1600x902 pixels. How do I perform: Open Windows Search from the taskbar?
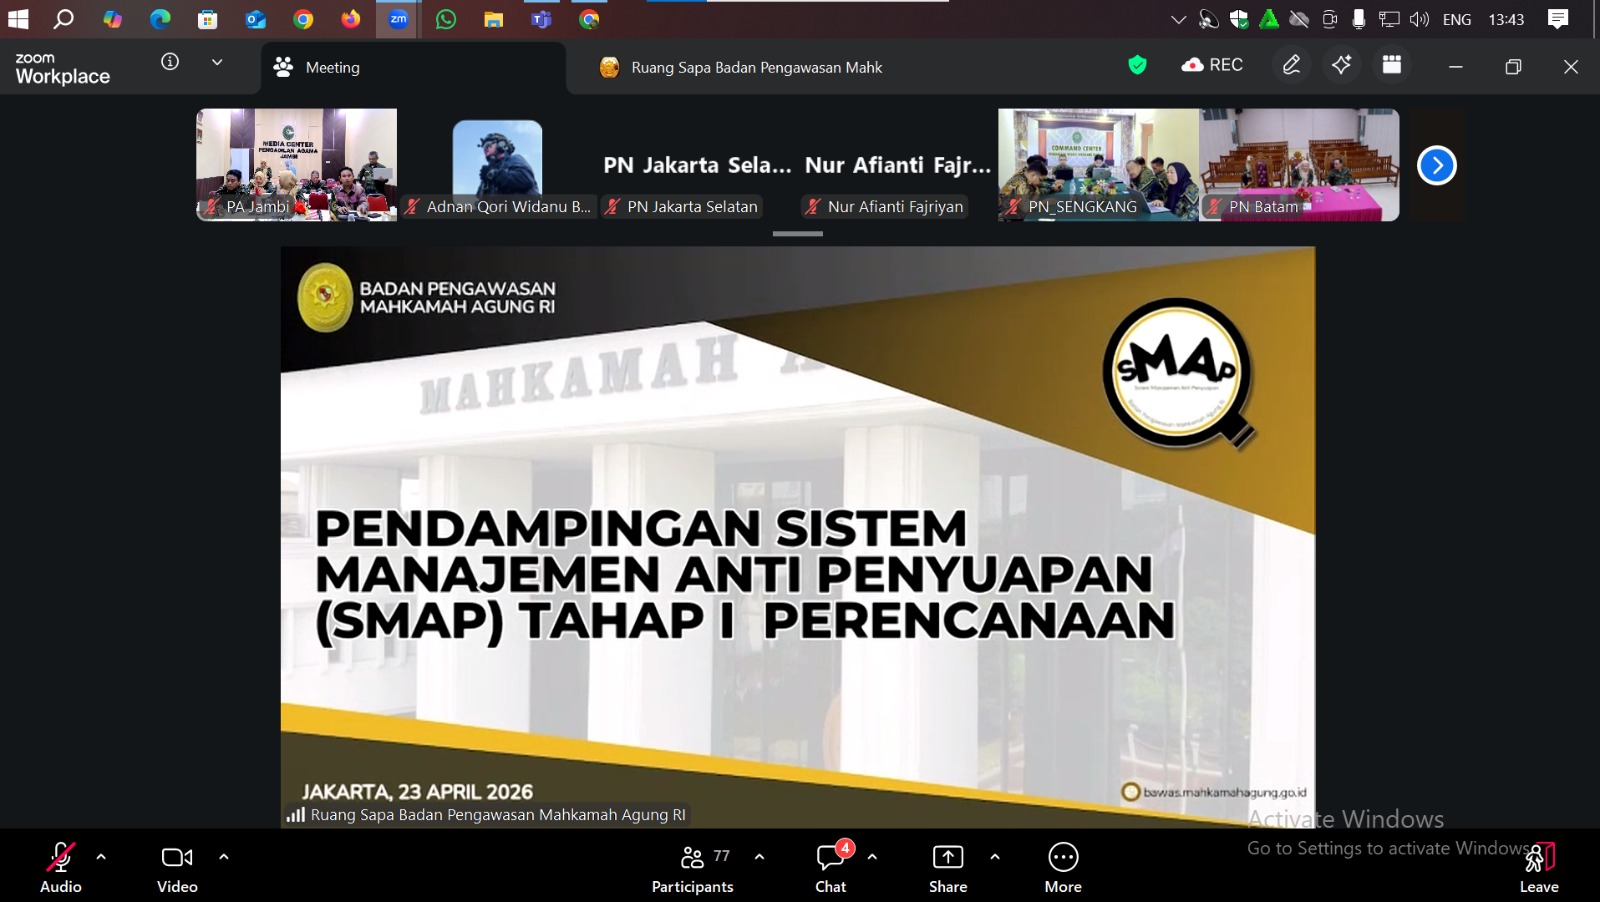pos(64,19)
